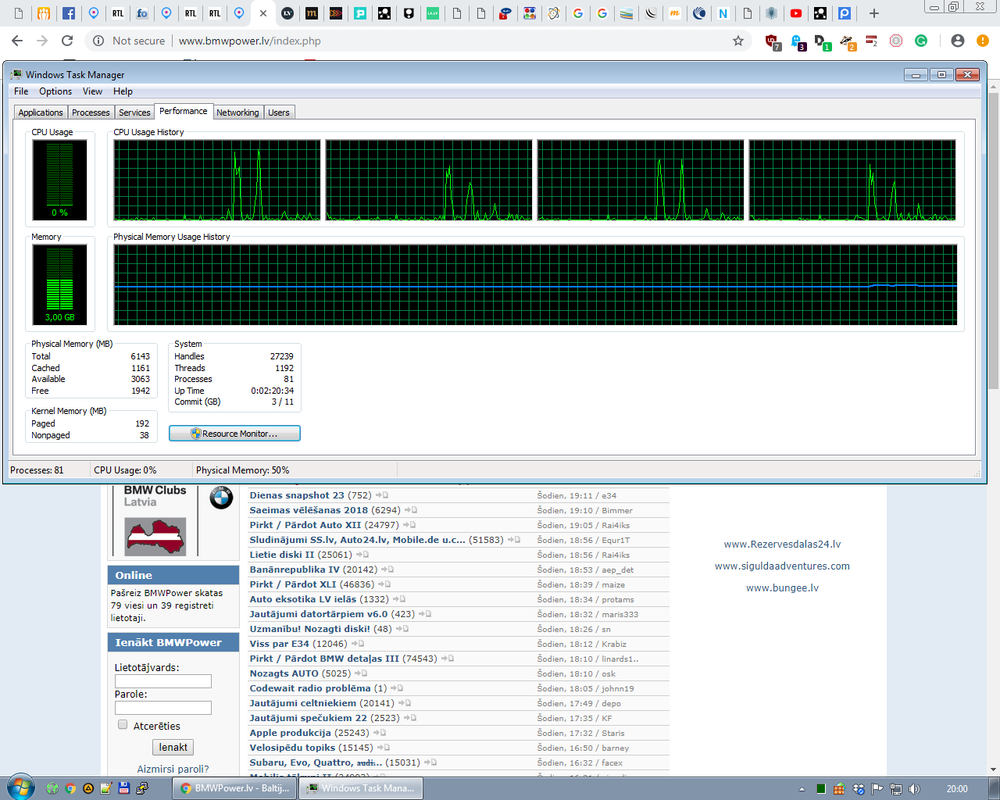Open the Action Center flag icon
Viewport: 1000px width, 800px height.
(878, 789)
